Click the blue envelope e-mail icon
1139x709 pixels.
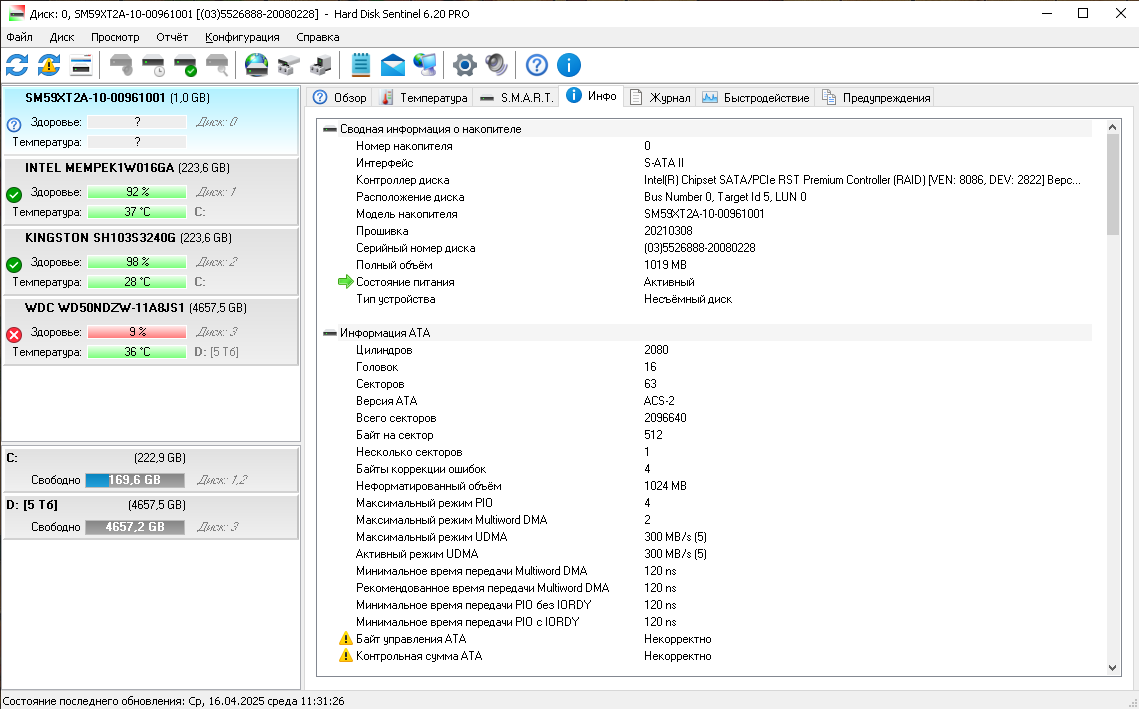(x=392, y=65)
